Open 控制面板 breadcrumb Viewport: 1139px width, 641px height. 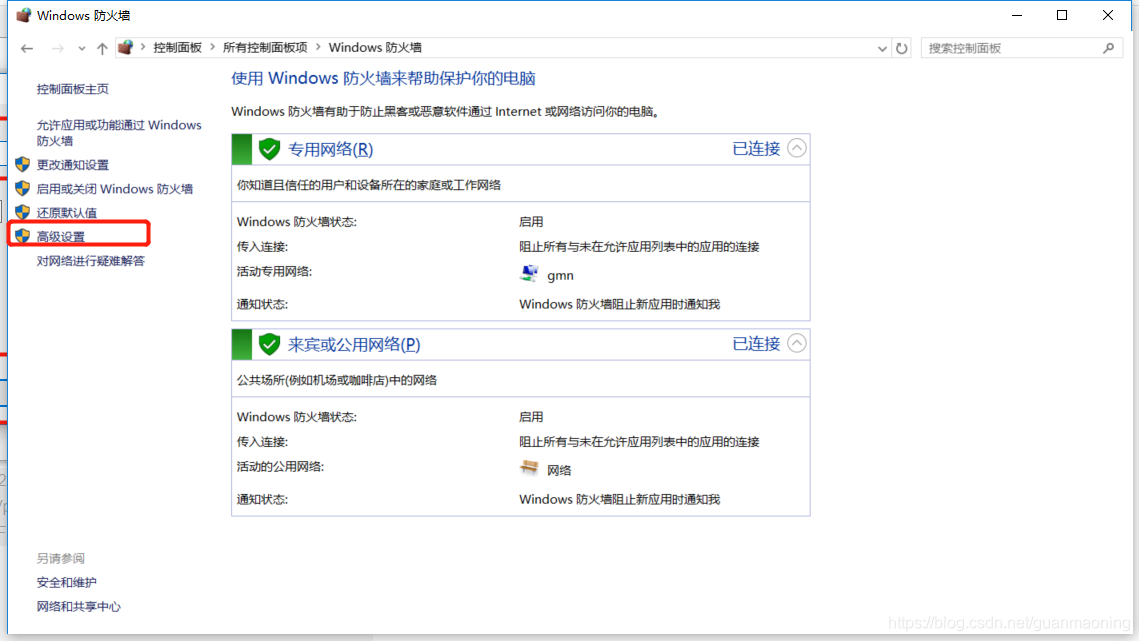click(177, 48)
